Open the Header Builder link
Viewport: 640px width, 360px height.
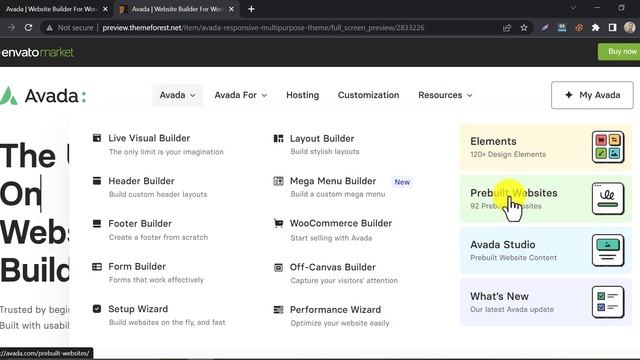coord(141,181)
